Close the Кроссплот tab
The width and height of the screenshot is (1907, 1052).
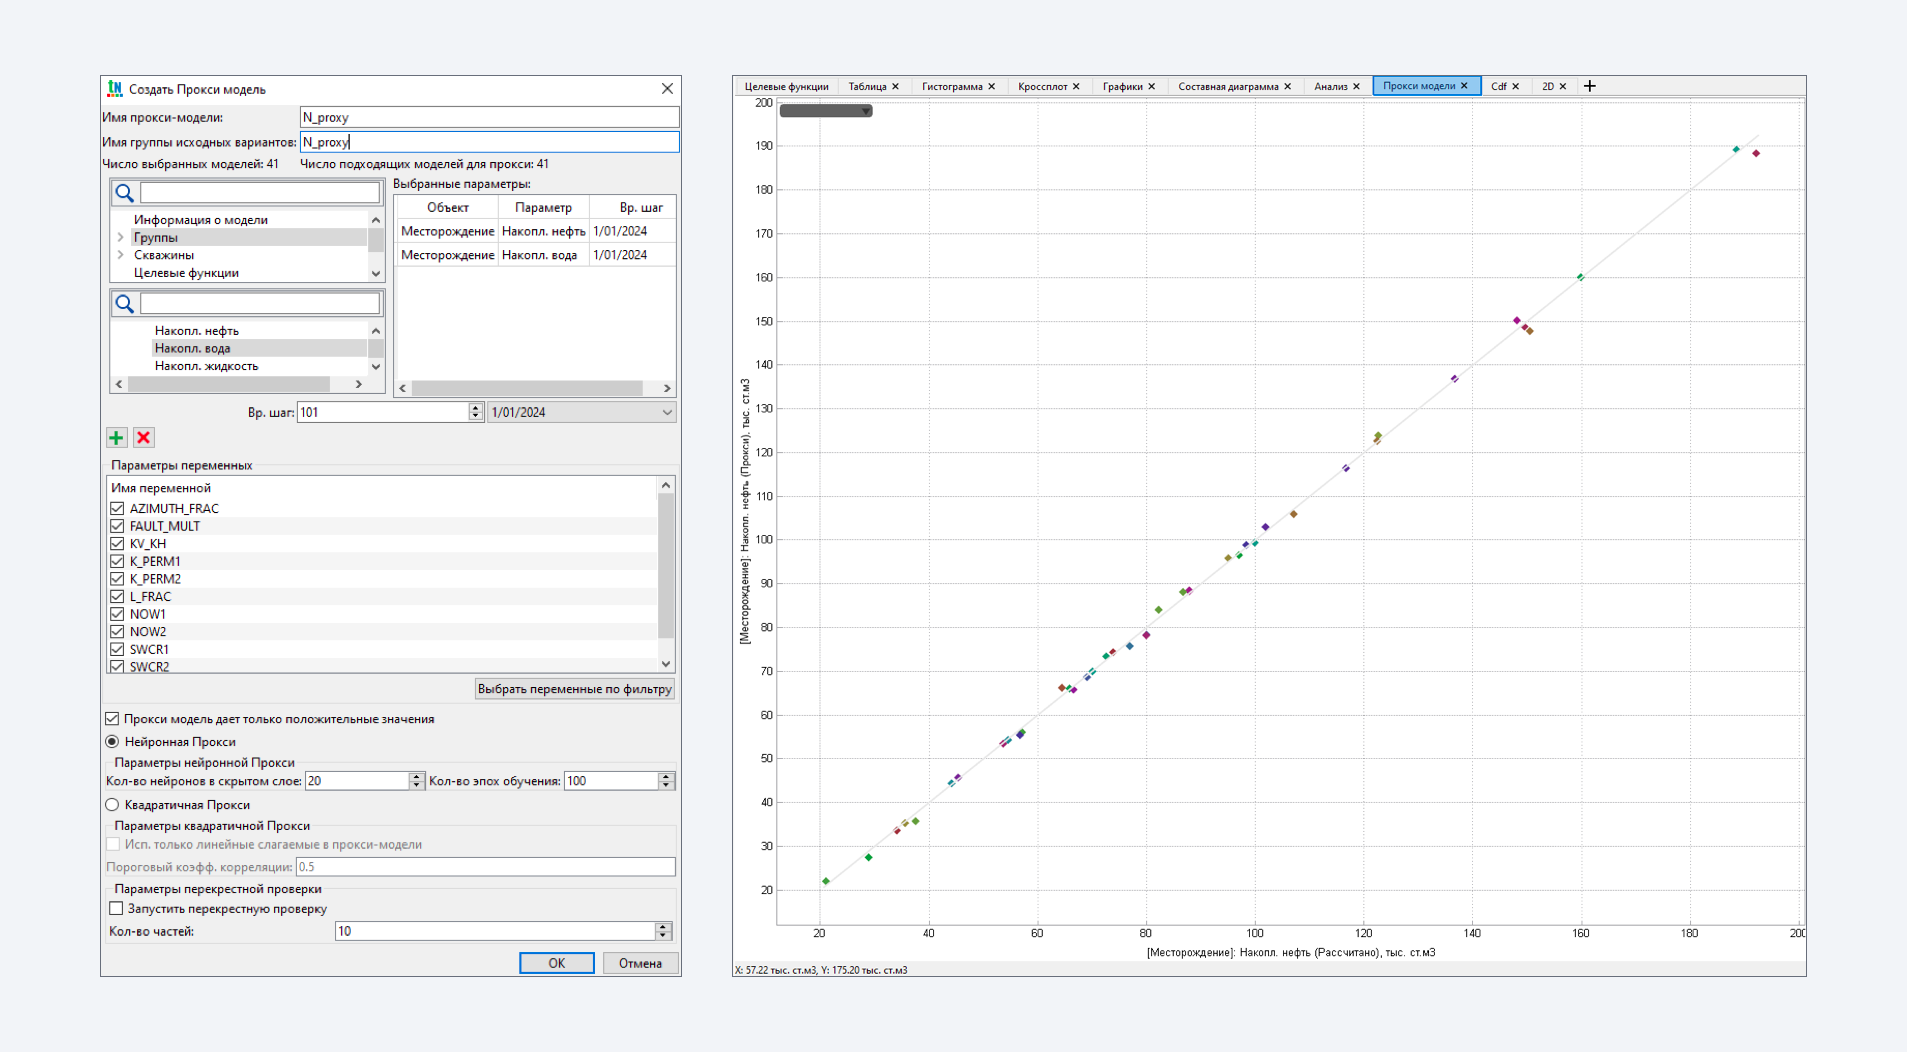tap(1076, 86)
